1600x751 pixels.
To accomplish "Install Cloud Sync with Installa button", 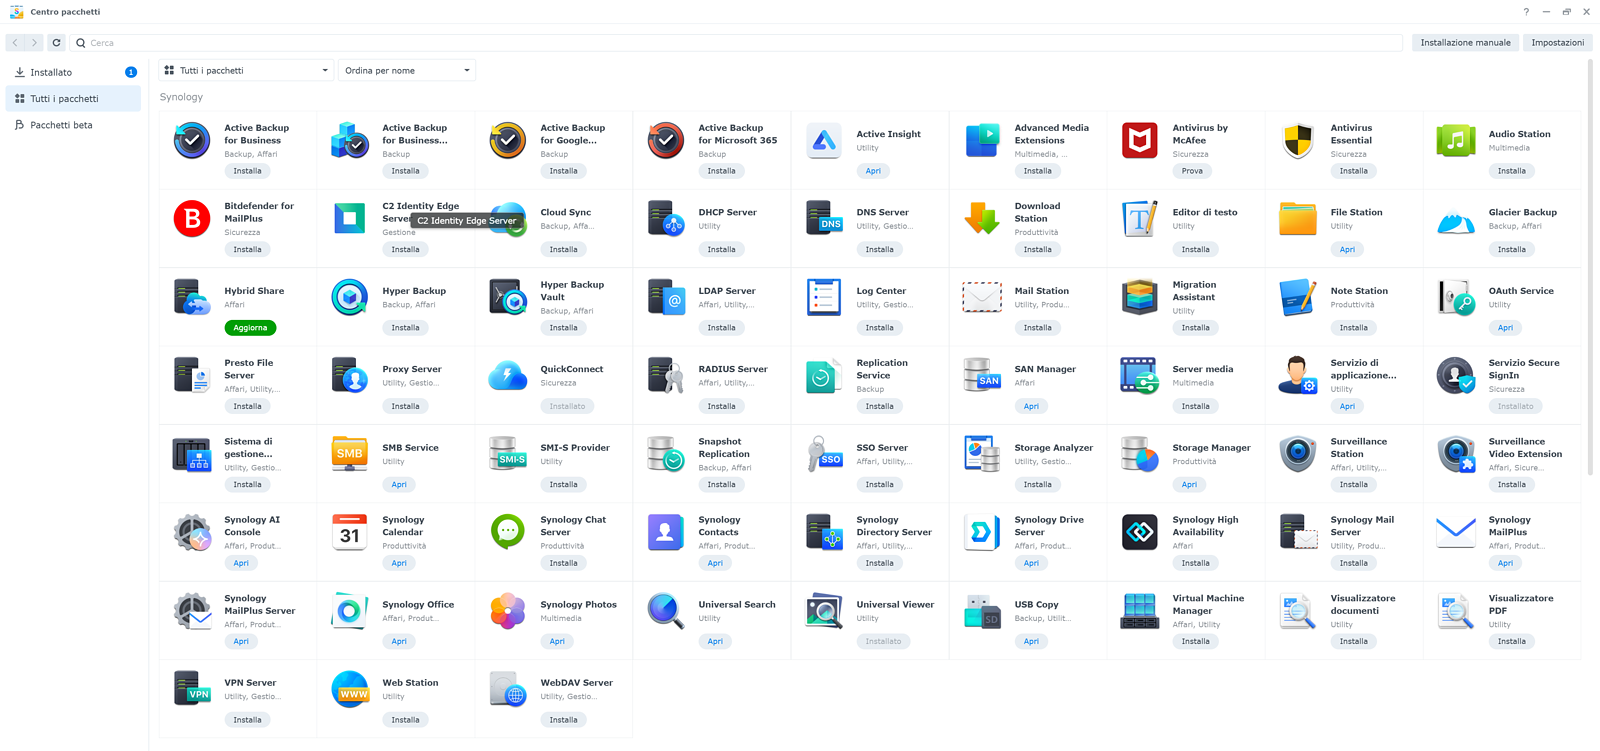I will 563,250.
